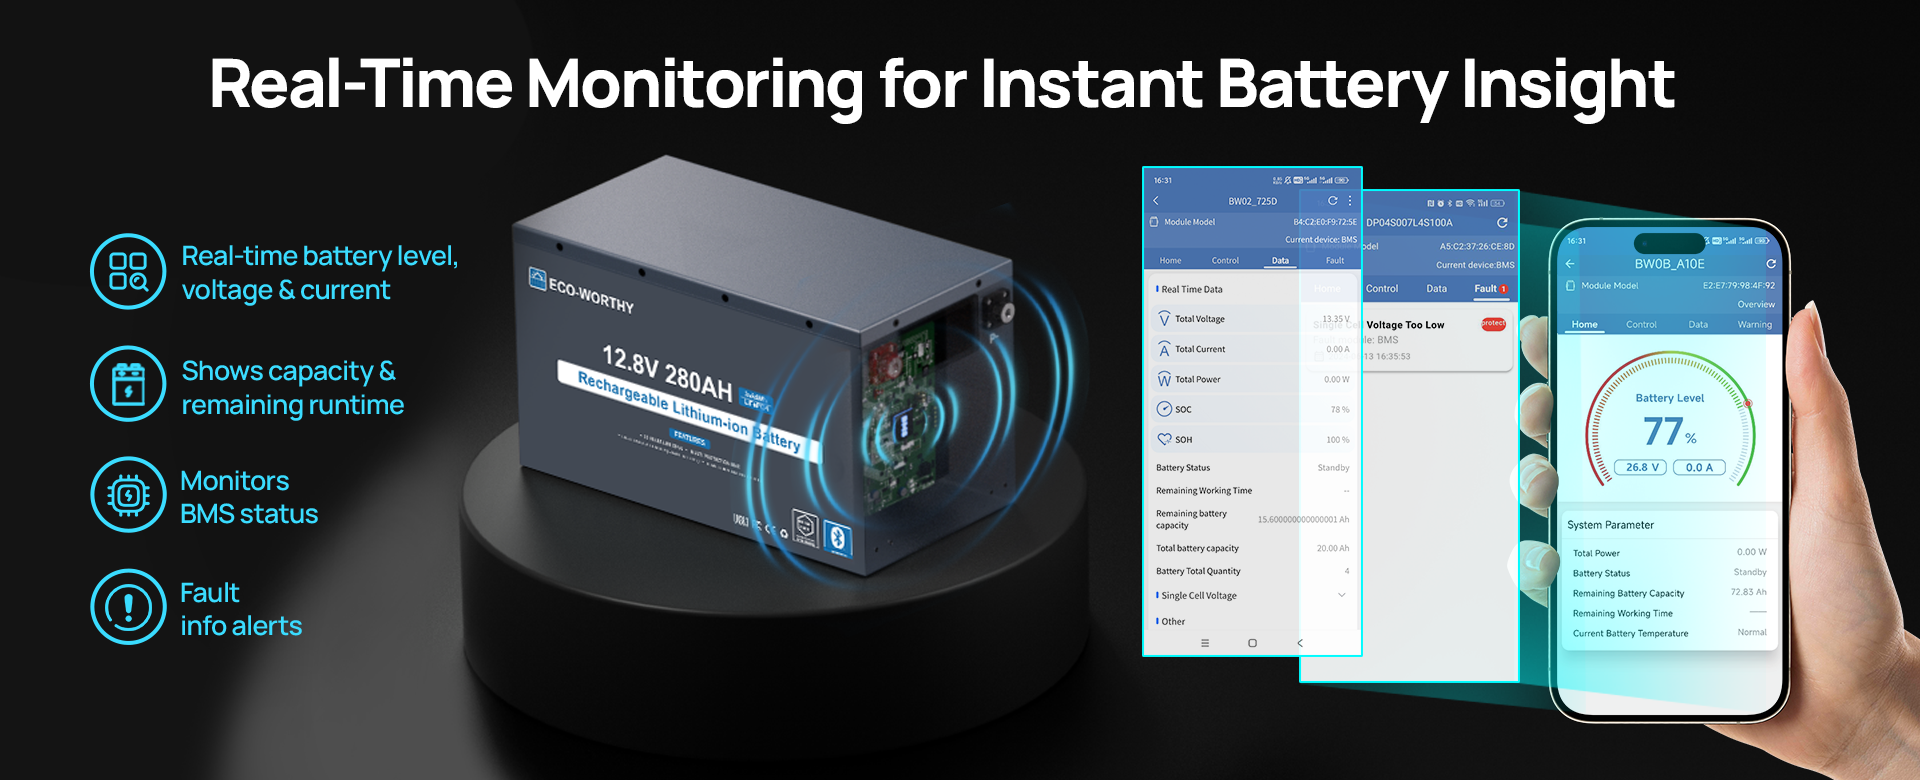
Task: Tap the 0.0 A current pill
Action: [1700, 467]
